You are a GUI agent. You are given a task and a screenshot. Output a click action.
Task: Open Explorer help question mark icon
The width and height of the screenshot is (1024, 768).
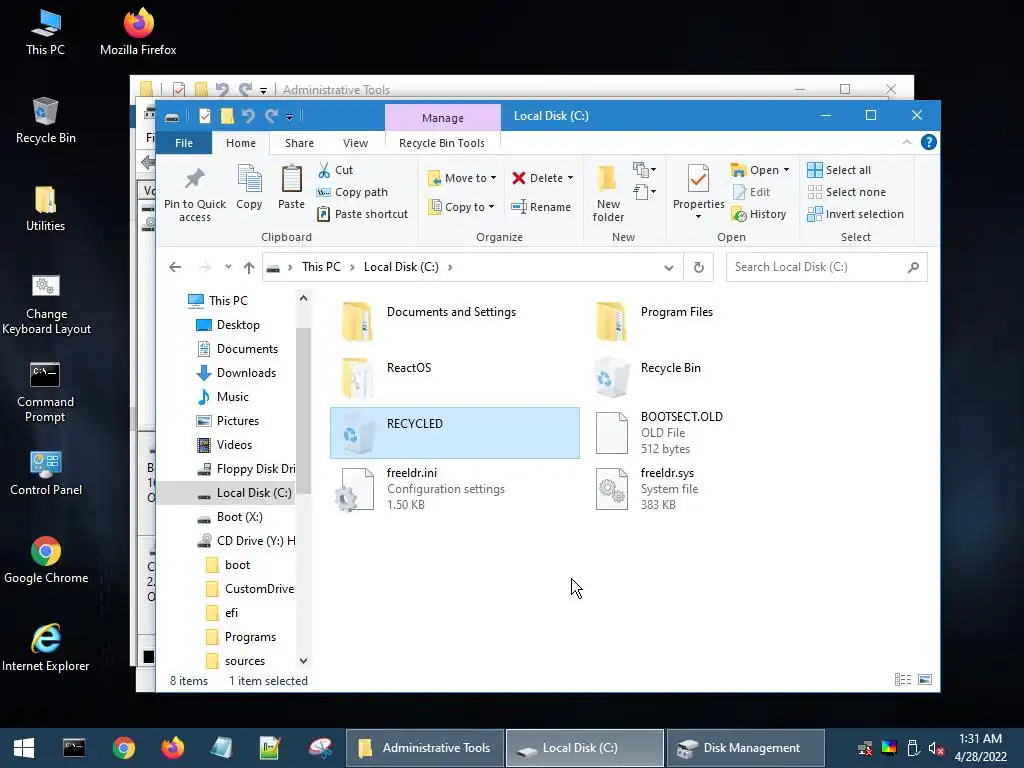(x=928, y=142)
